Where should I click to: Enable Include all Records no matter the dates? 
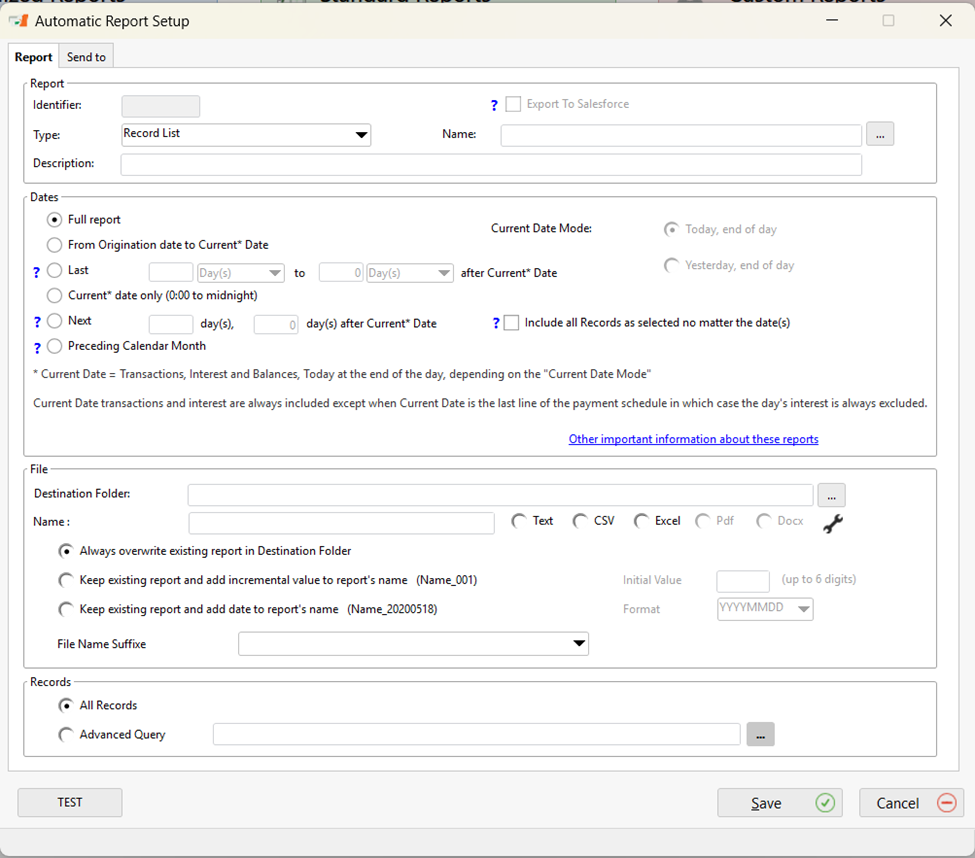point(512,323)
